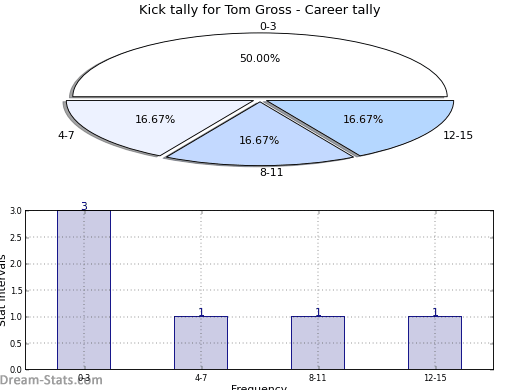Screen dimensions: 520x390
Task: Click the 12-15 x-axis tick label
Action: click(x=435, y=378)
